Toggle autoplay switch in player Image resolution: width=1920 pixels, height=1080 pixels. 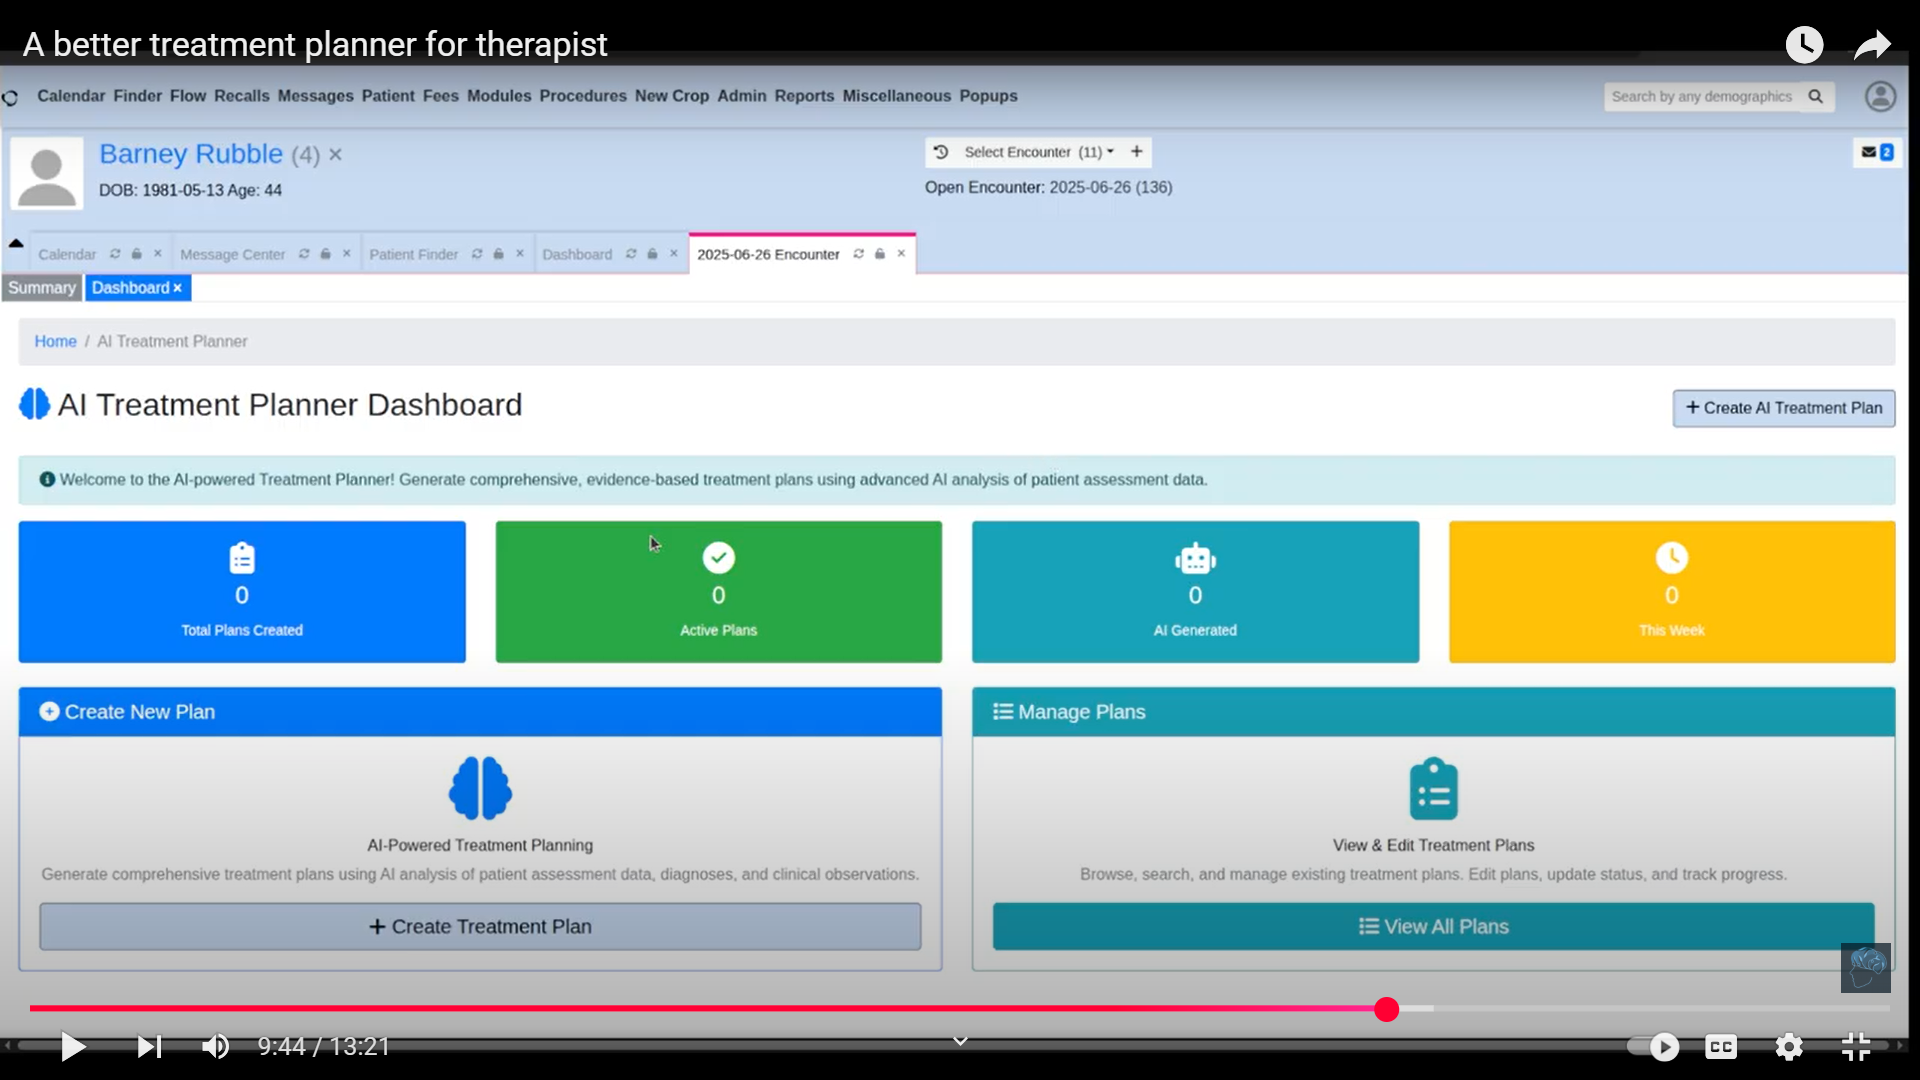[x=1653, y=1047]
